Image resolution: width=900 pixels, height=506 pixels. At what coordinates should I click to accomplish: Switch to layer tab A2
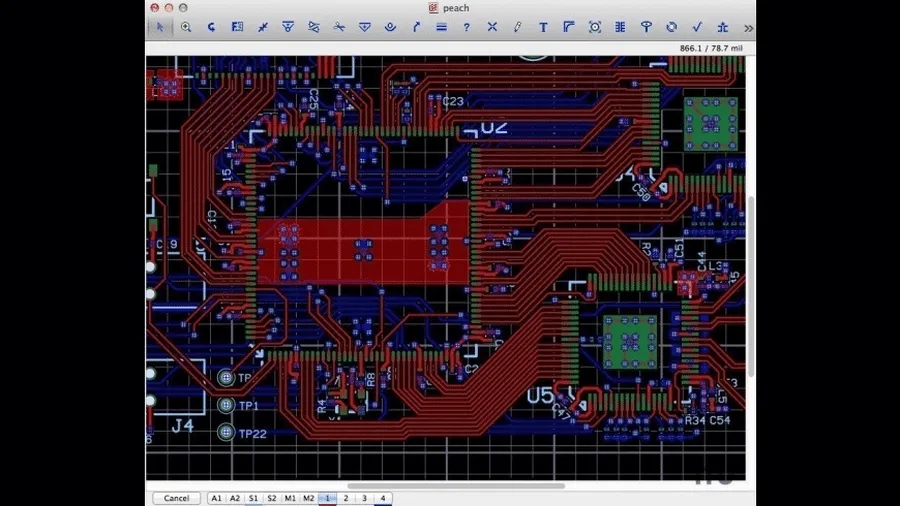235,498
